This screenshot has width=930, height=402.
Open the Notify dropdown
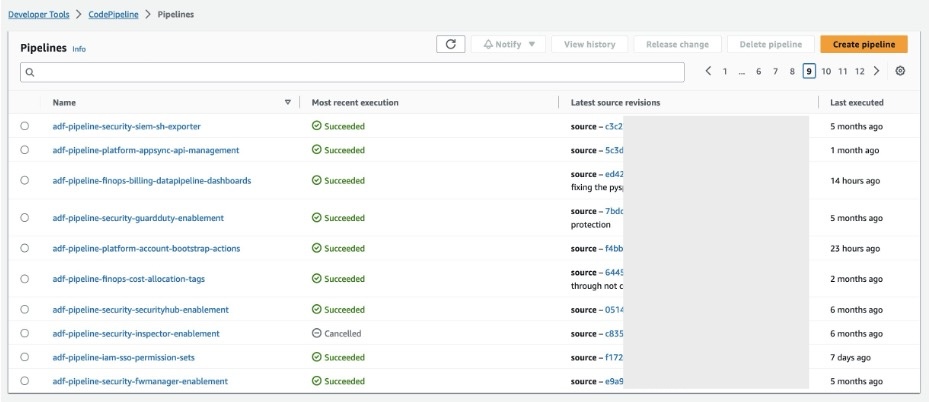click(x=509, y=44)
